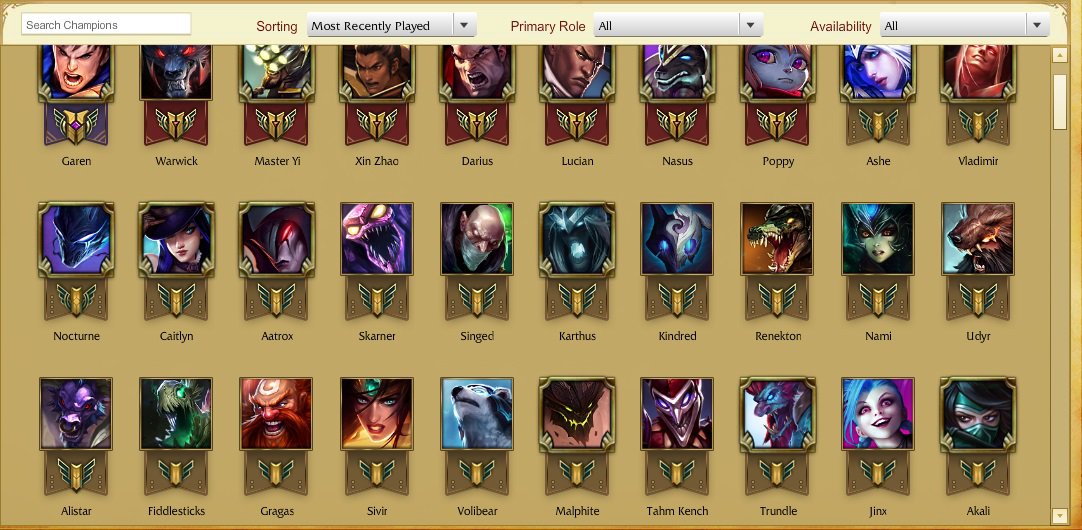Open the Jinx champion icon
The height and width of the screenshot is (530, 1082).
878,413
